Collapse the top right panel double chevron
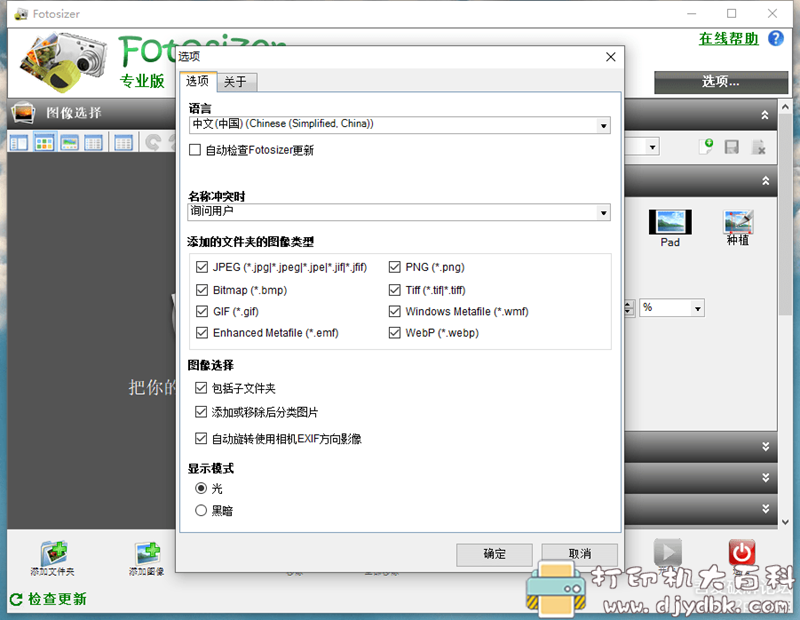This screenshot has width=800, height=620. coord(765,115)
